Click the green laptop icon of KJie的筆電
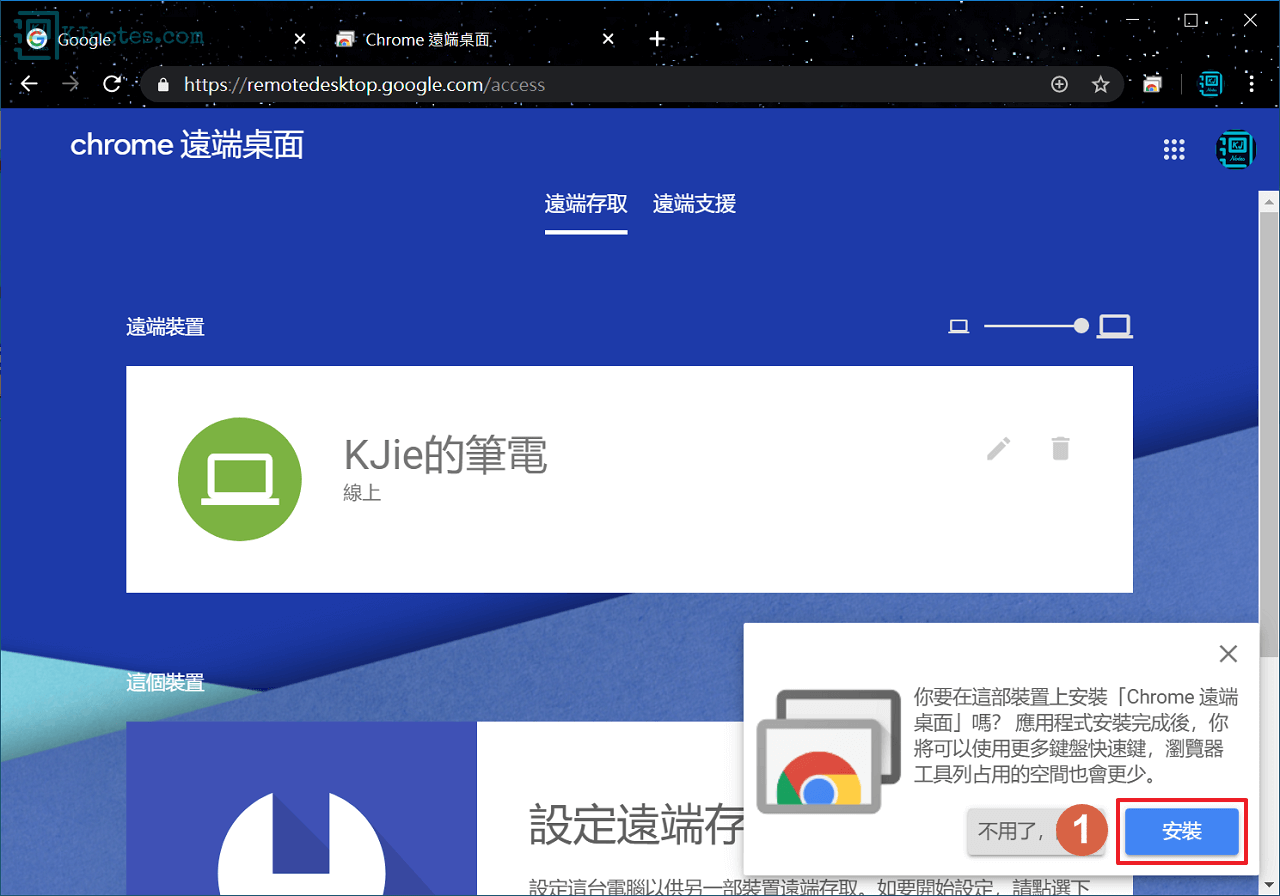 241,480
